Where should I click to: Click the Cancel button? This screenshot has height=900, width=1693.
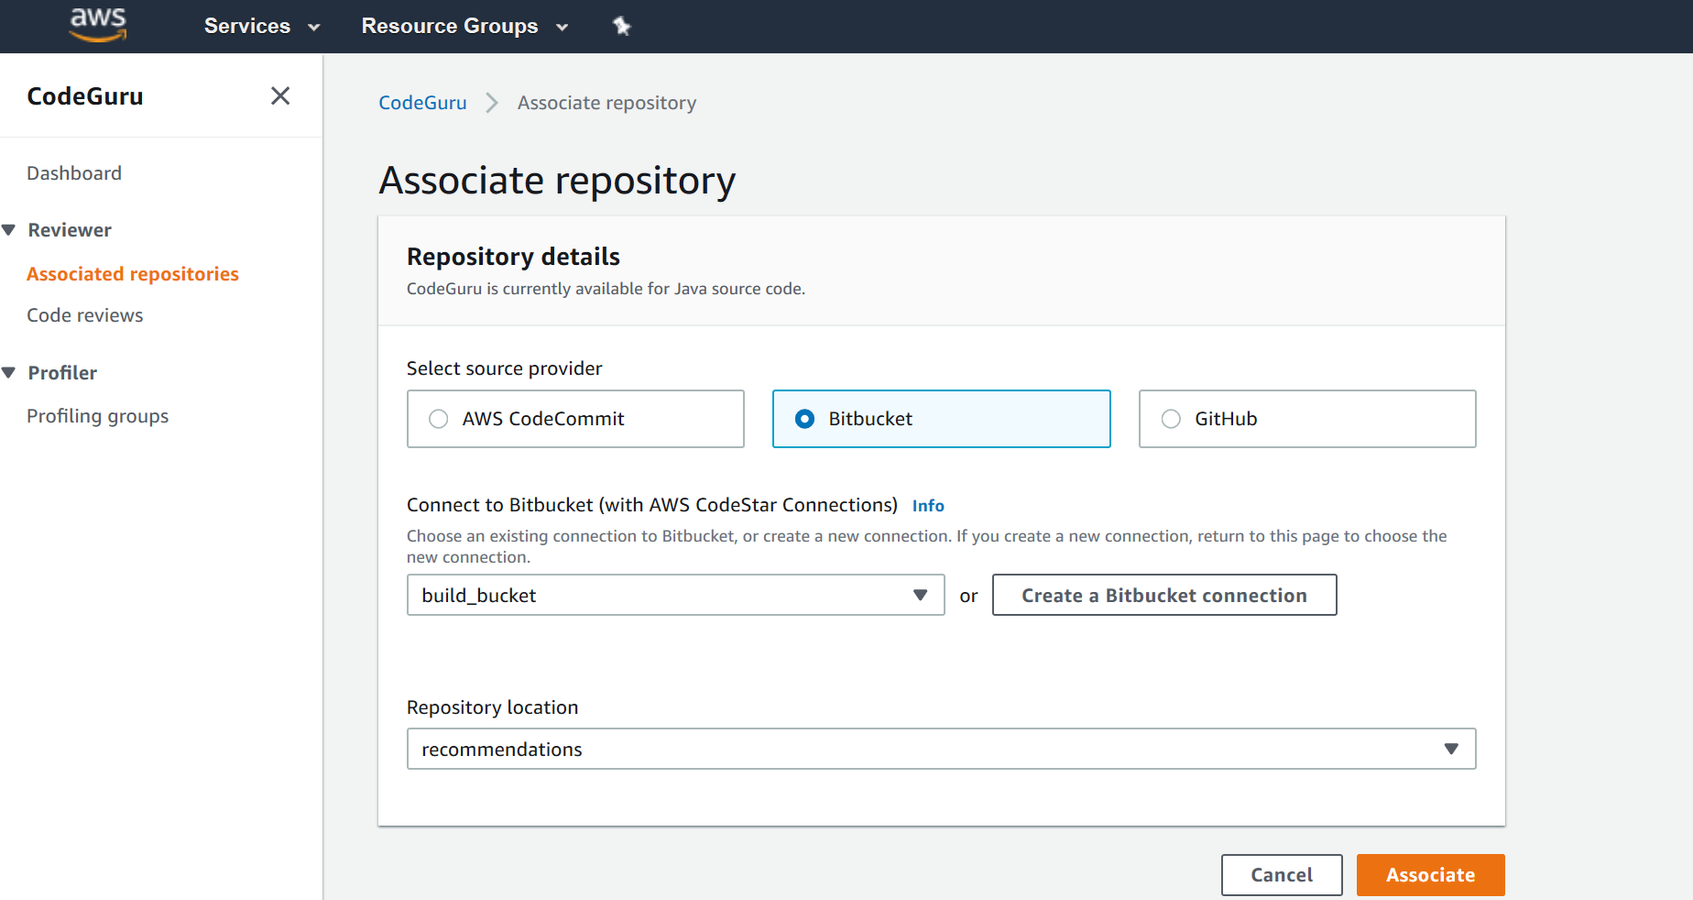1281,875
